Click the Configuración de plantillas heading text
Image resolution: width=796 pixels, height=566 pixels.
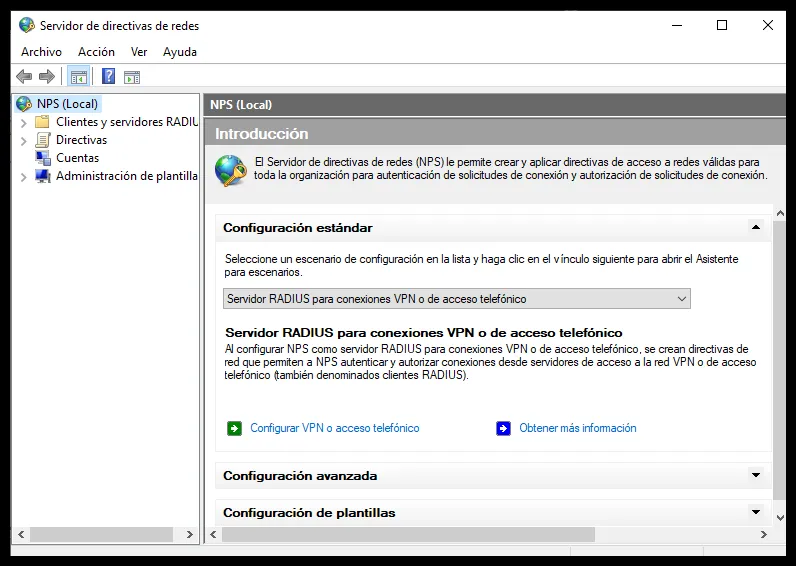tap(309, 513)
